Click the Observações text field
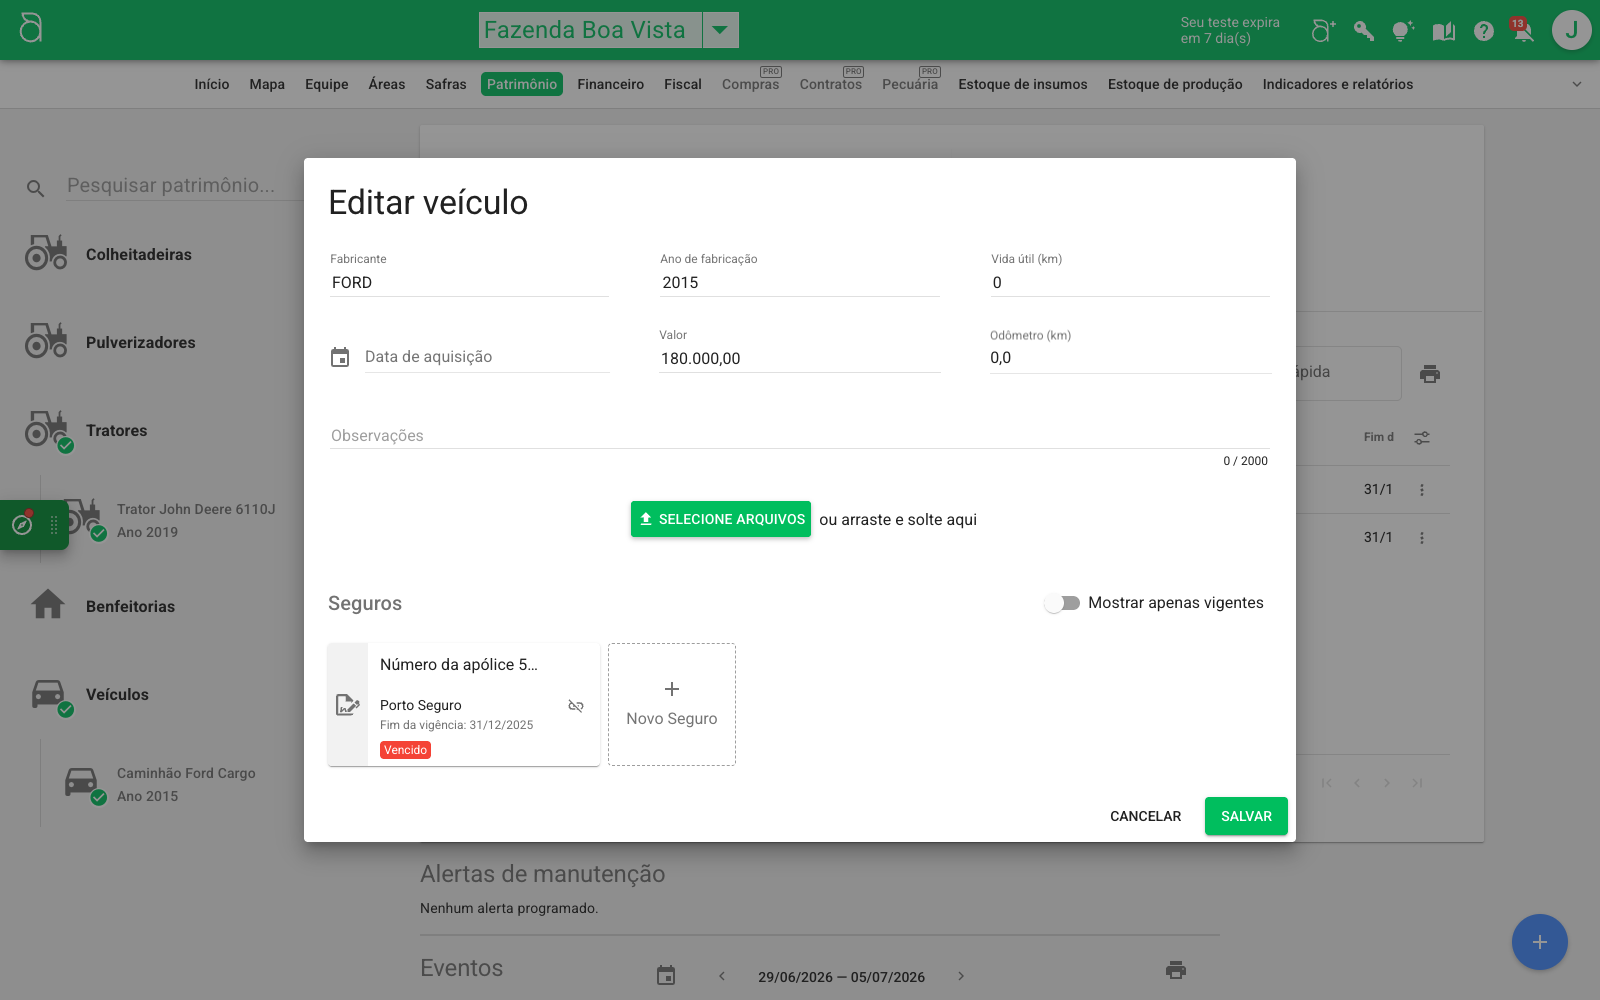 [x=799, y=436]
